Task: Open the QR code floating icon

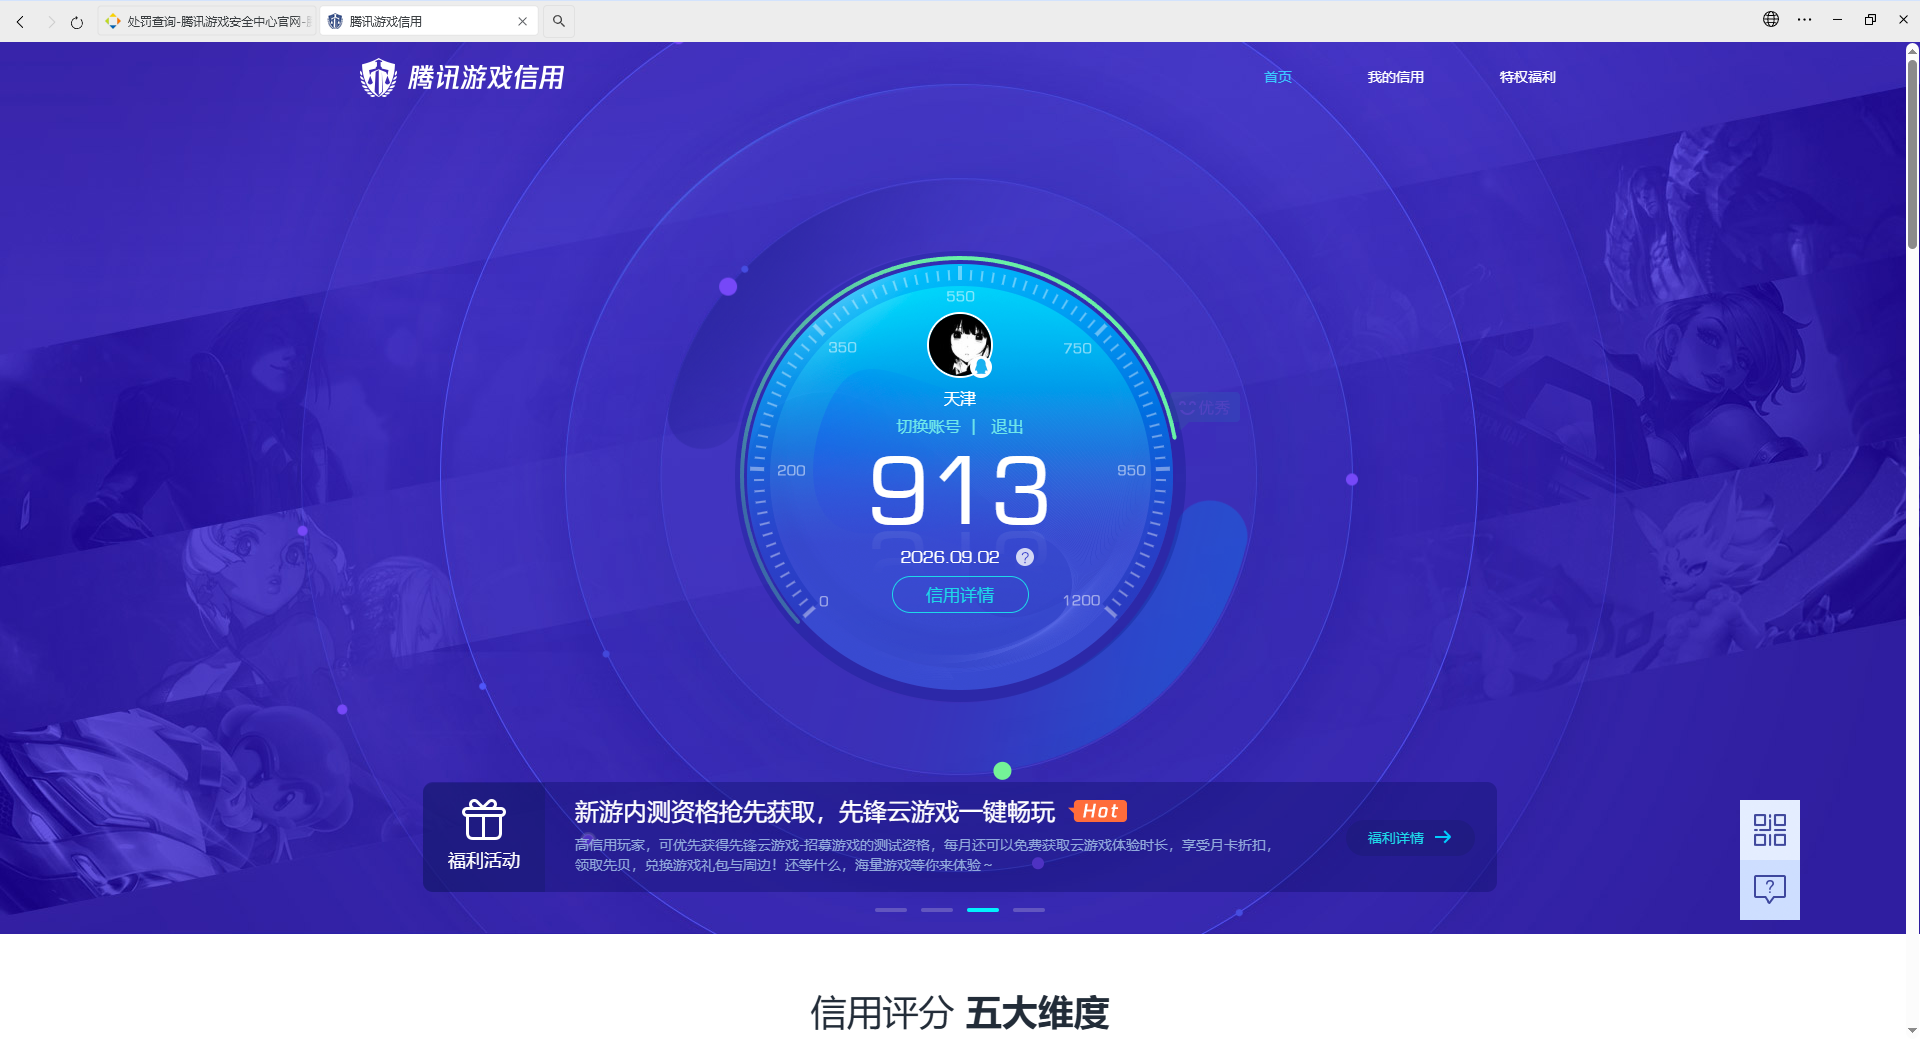Action: pos(1770,830)
